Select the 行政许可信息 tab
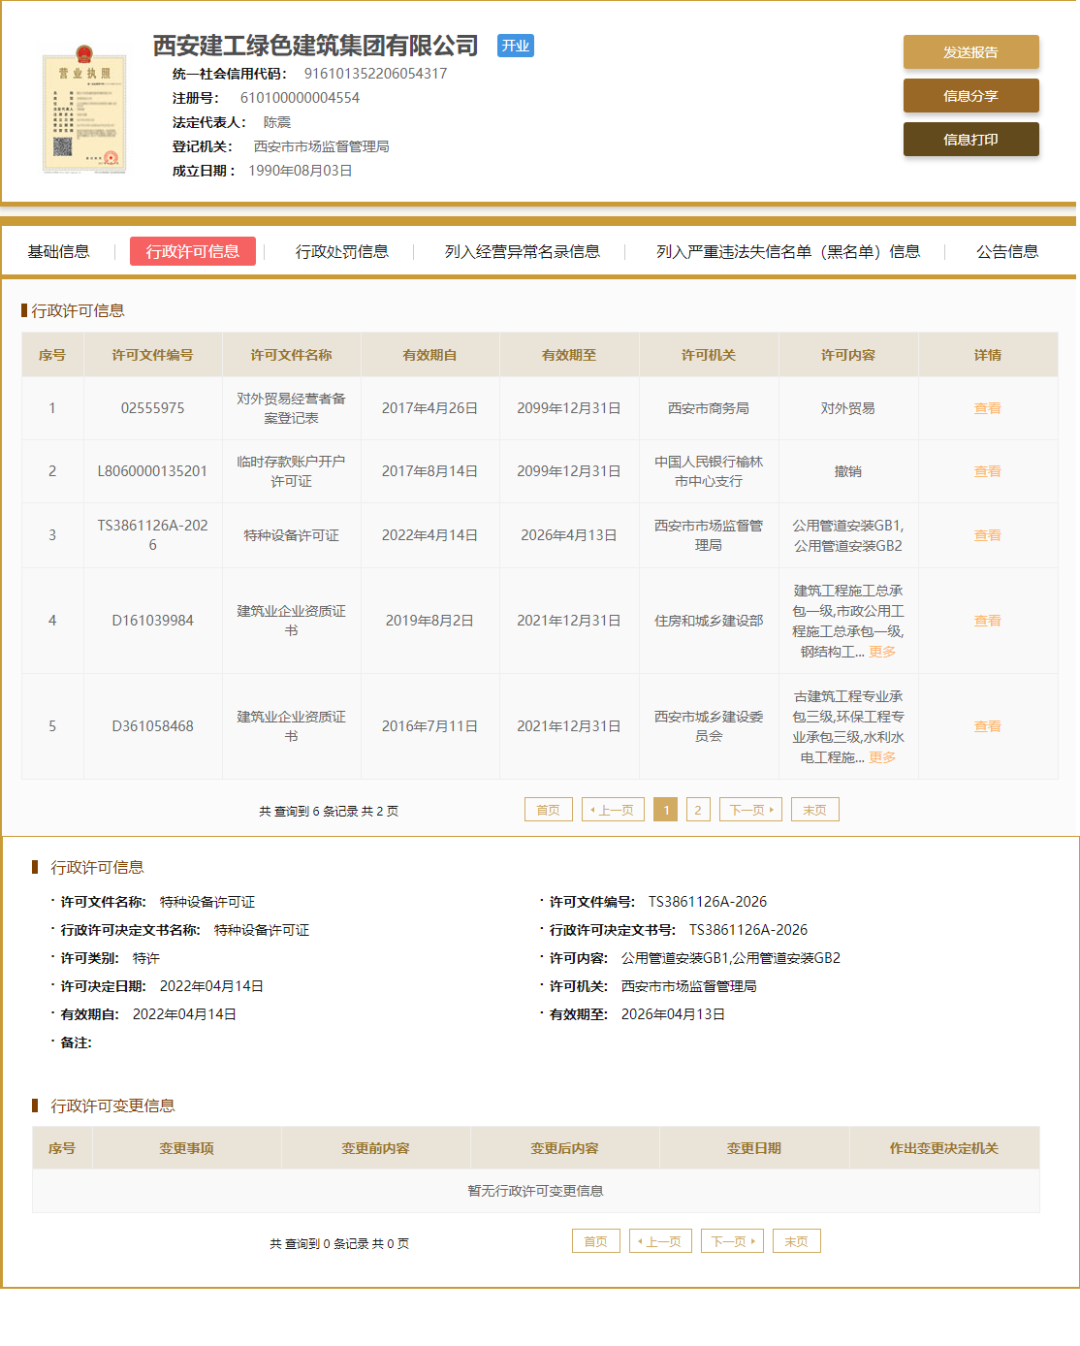 (x=193, y=251)
